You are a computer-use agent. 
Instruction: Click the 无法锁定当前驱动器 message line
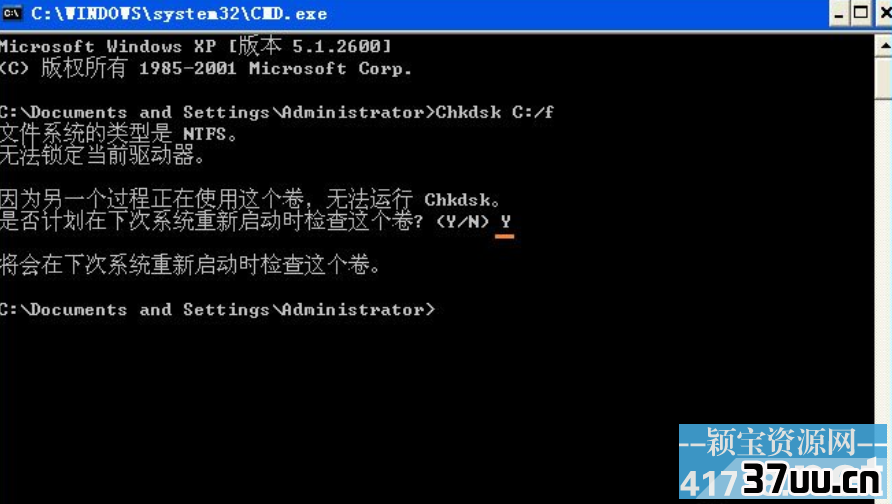102,155
